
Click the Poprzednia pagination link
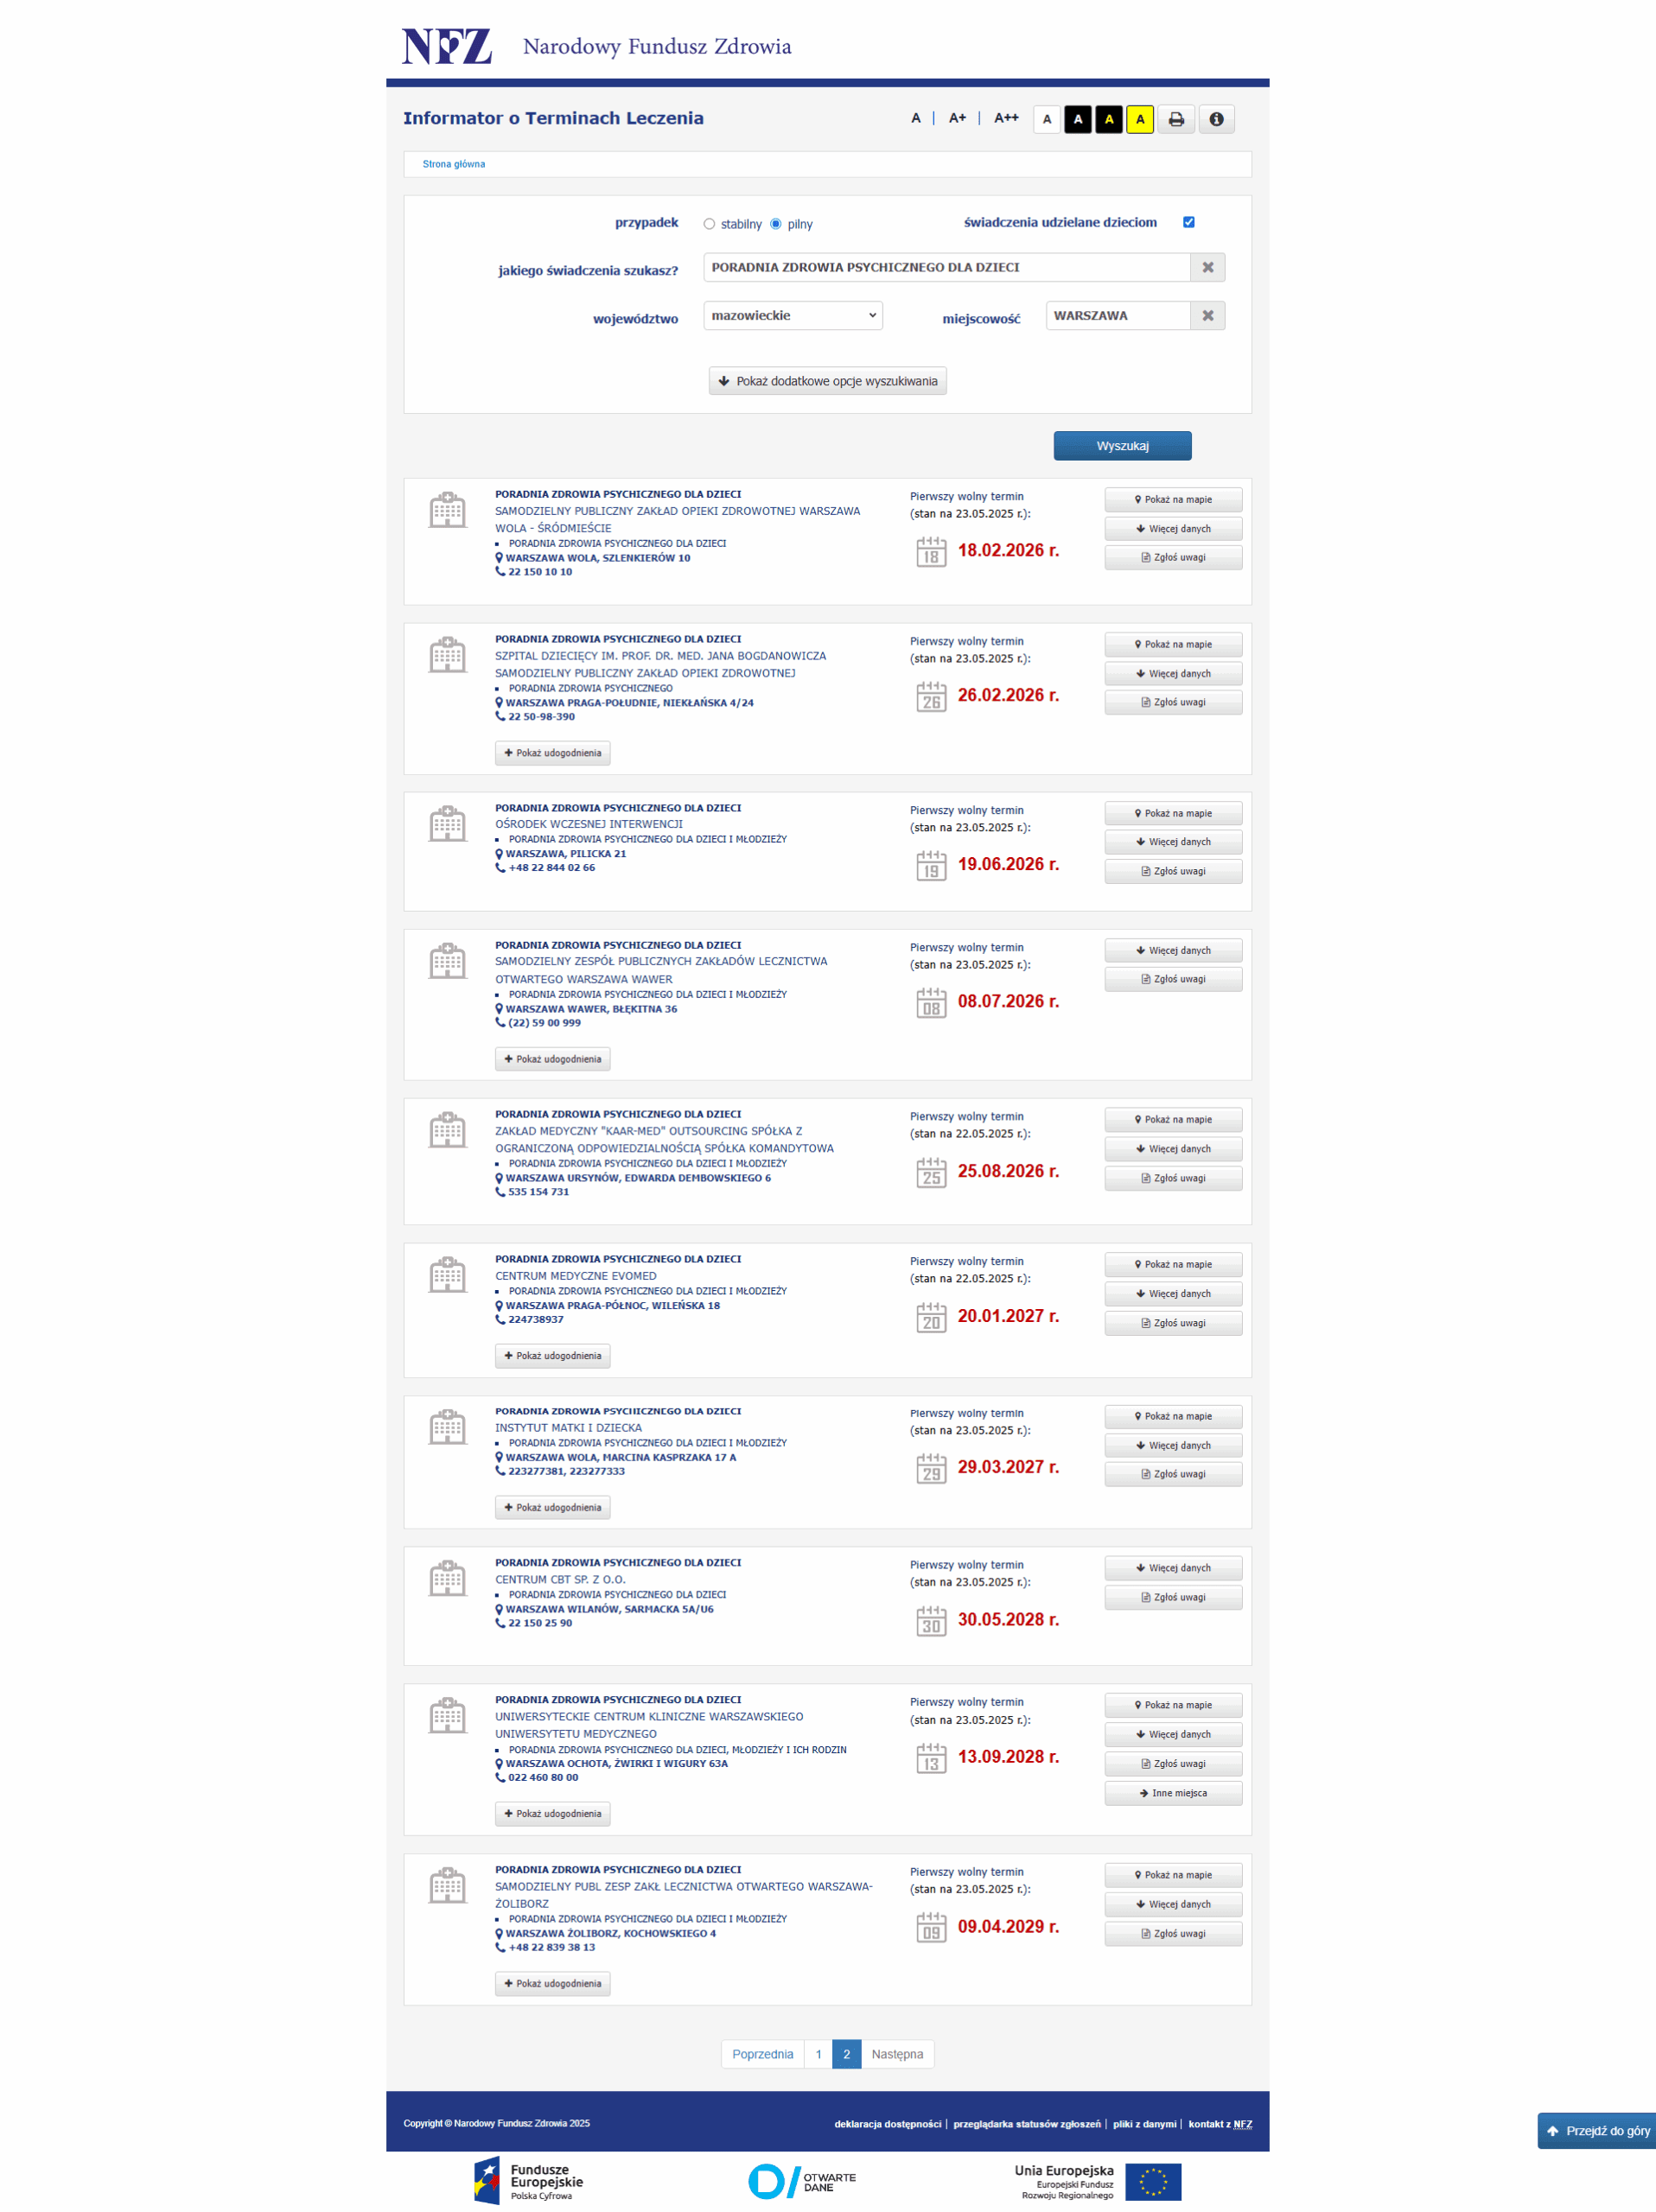762,2054
